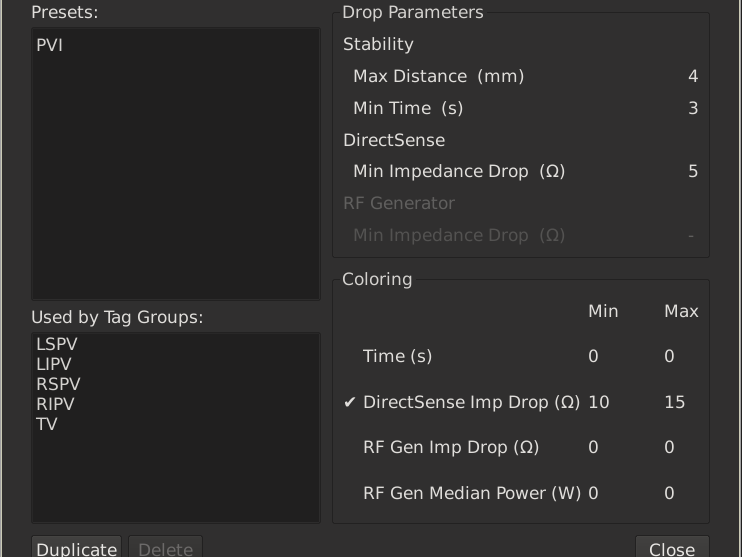Edit RF Gen Median Power Max value
742x557 pixels.
[x=670, y=493]
